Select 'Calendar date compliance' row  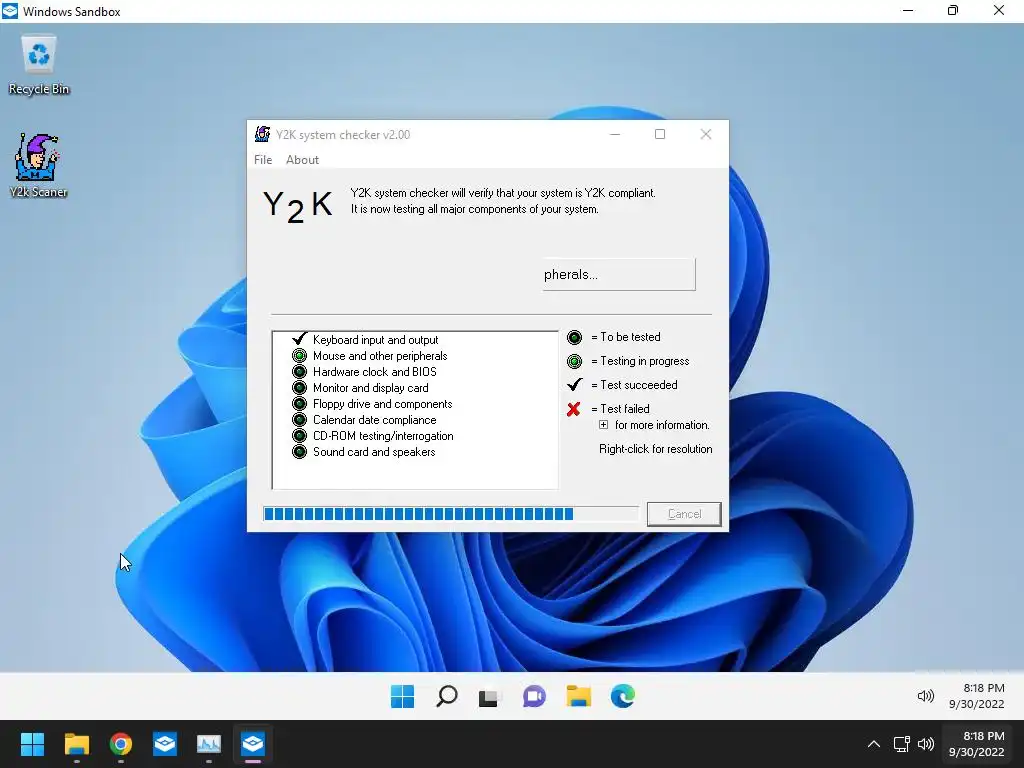[x=374, y=420]
